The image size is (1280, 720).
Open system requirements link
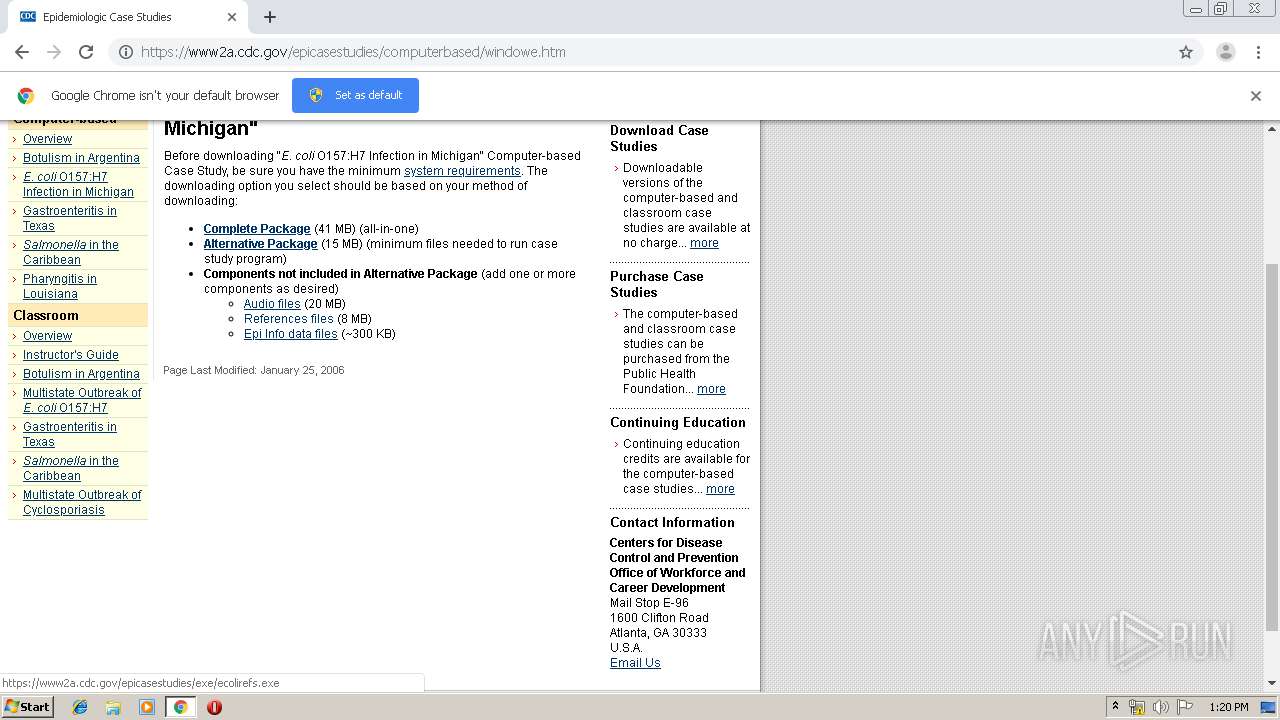462,171
